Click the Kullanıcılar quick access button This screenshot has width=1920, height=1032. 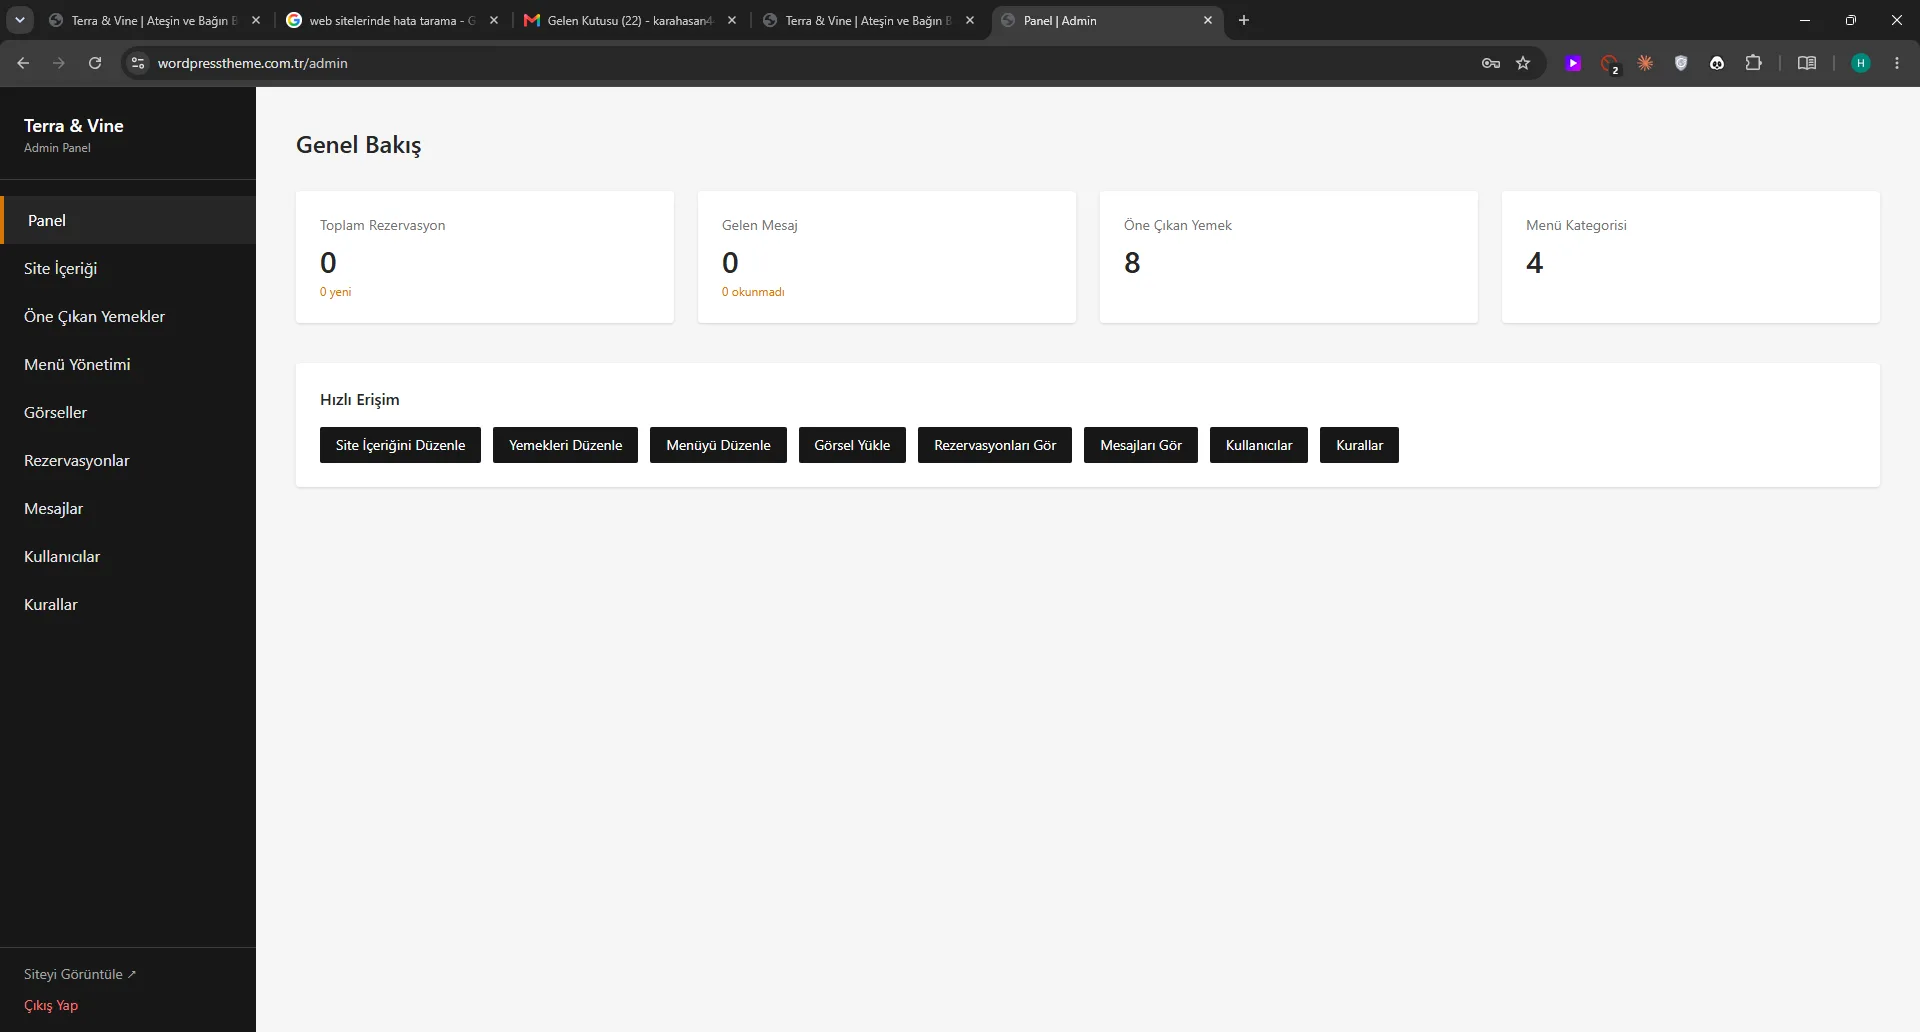click(x=1259, y=445)
